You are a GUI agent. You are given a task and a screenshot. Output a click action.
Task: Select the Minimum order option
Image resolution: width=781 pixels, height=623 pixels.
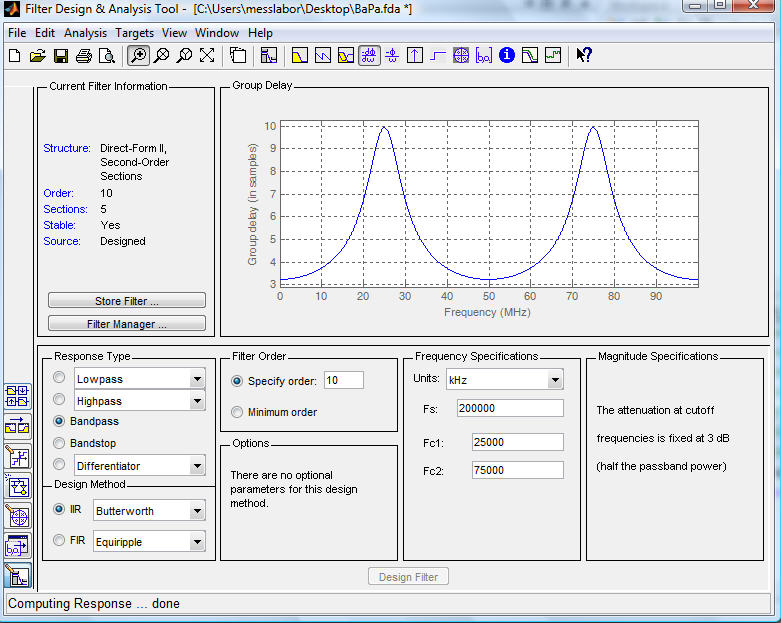pos(237,412)
